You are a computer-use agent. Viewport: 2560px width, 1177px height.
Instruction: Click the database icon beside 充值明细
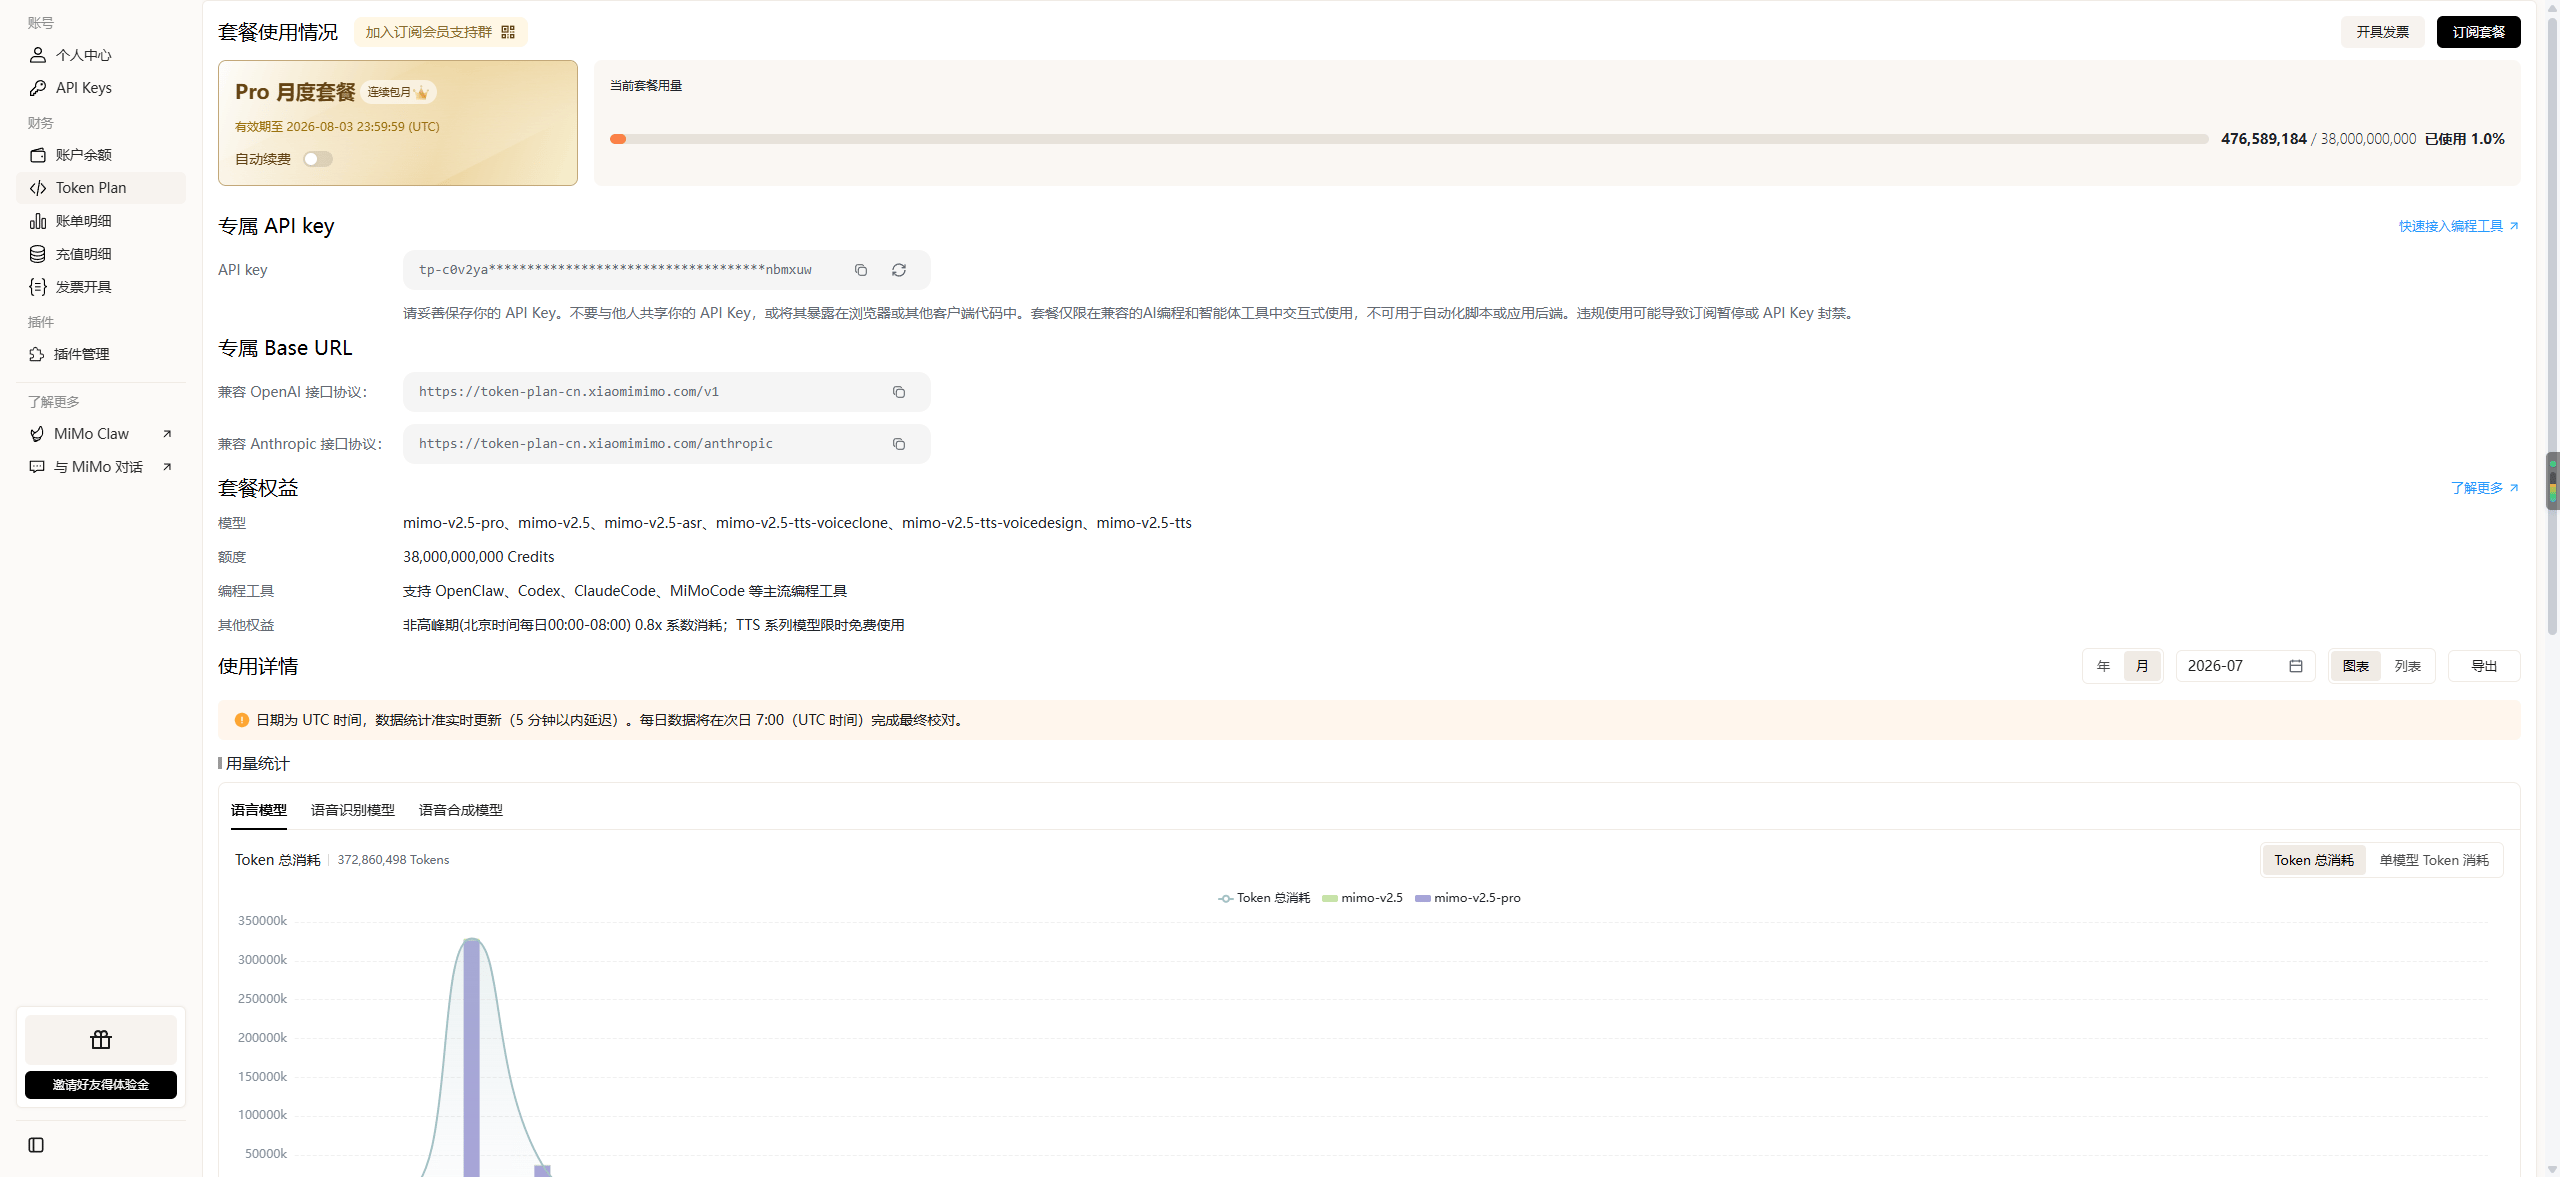click(x=38, y=254)
